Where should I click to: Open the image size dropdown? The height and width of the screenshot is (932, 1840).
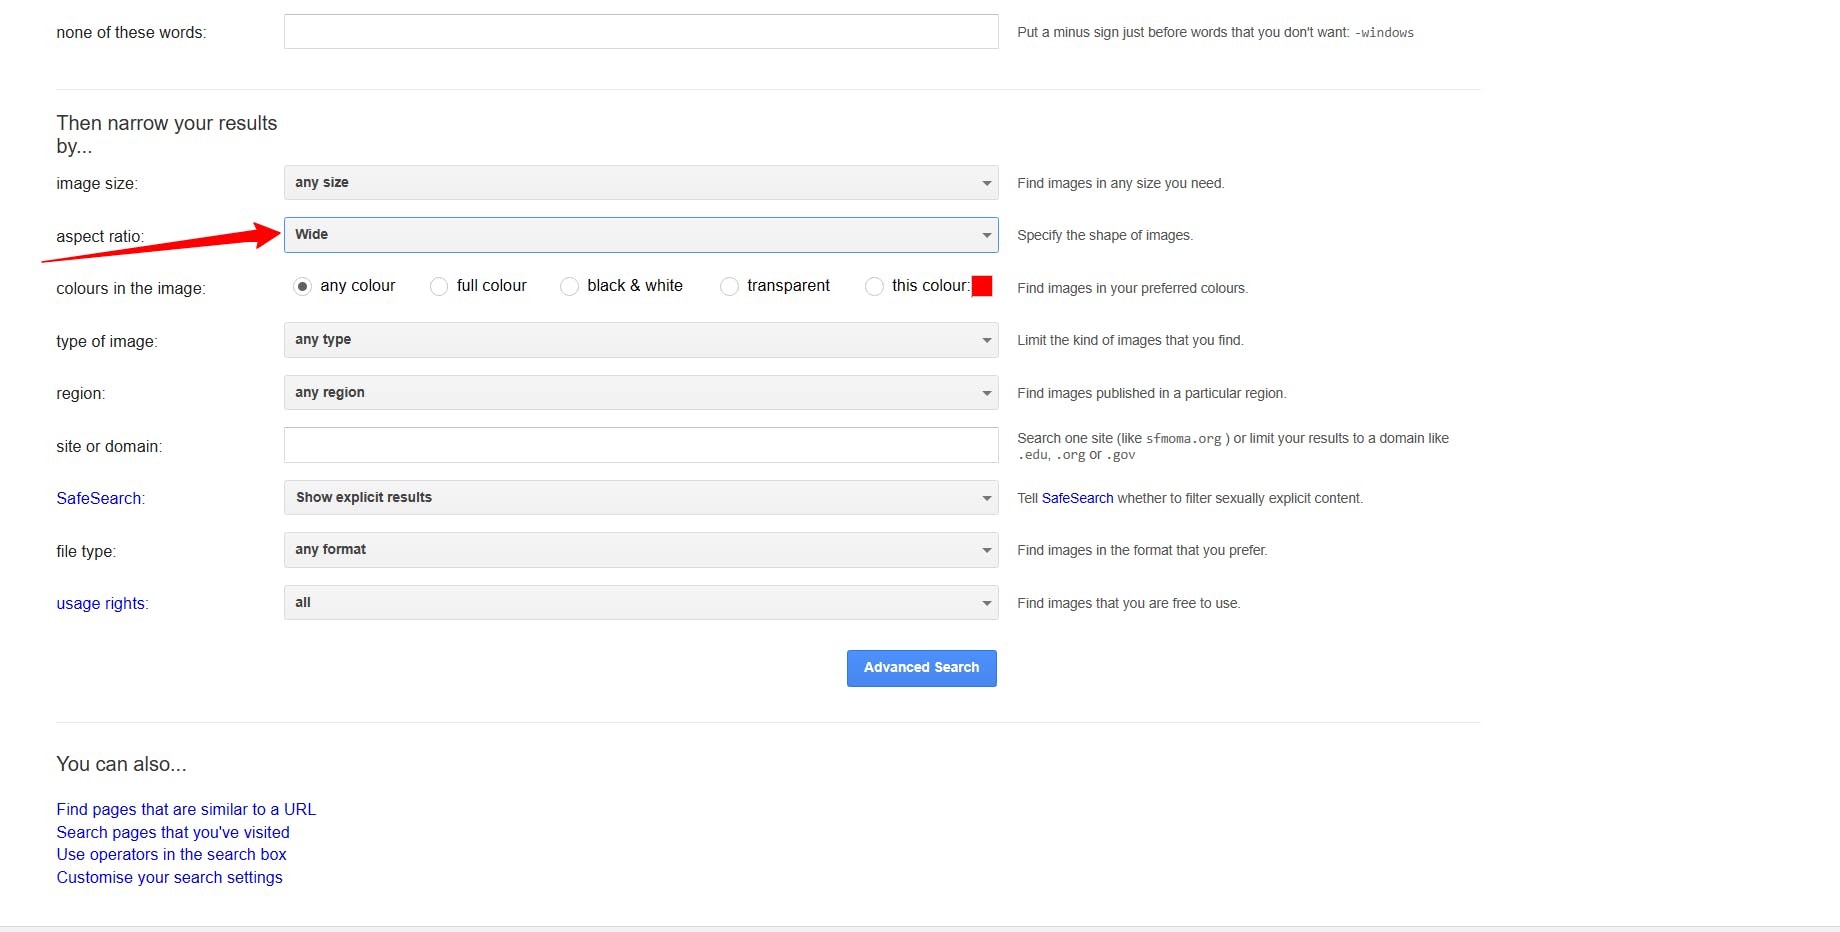(x=641, y=183)
